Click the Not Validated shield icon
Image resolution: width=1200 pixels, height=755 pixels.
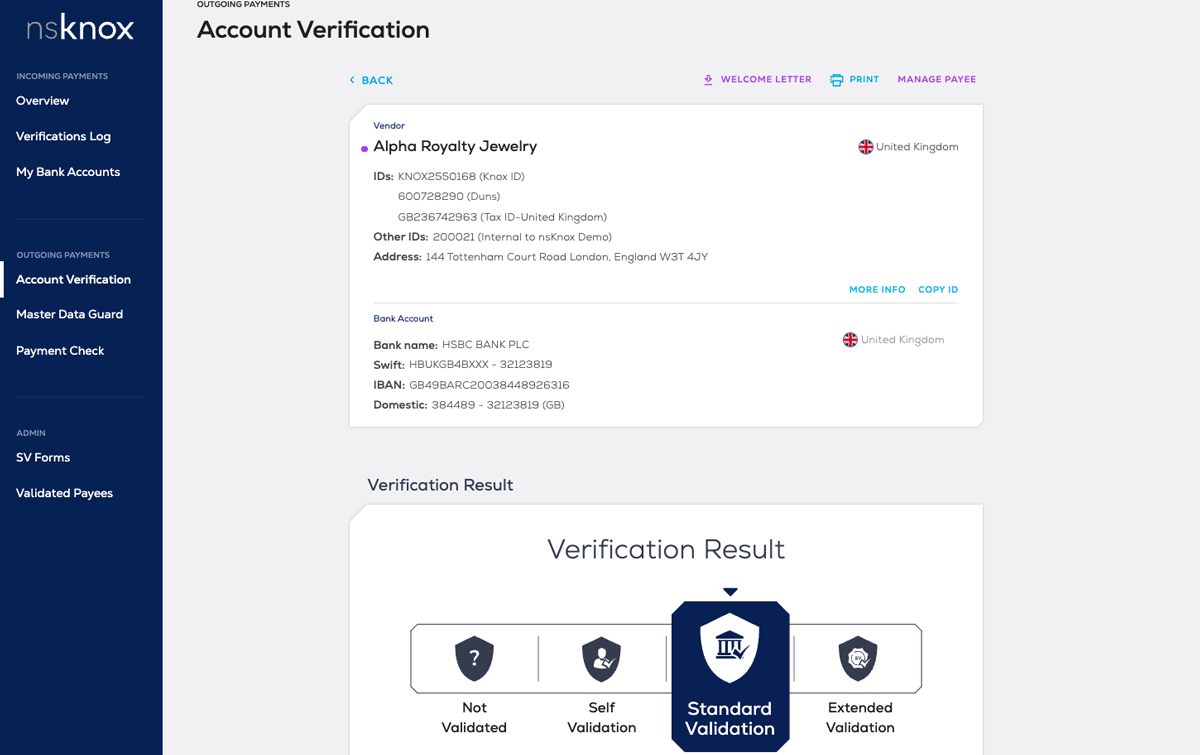pos(474,658)
